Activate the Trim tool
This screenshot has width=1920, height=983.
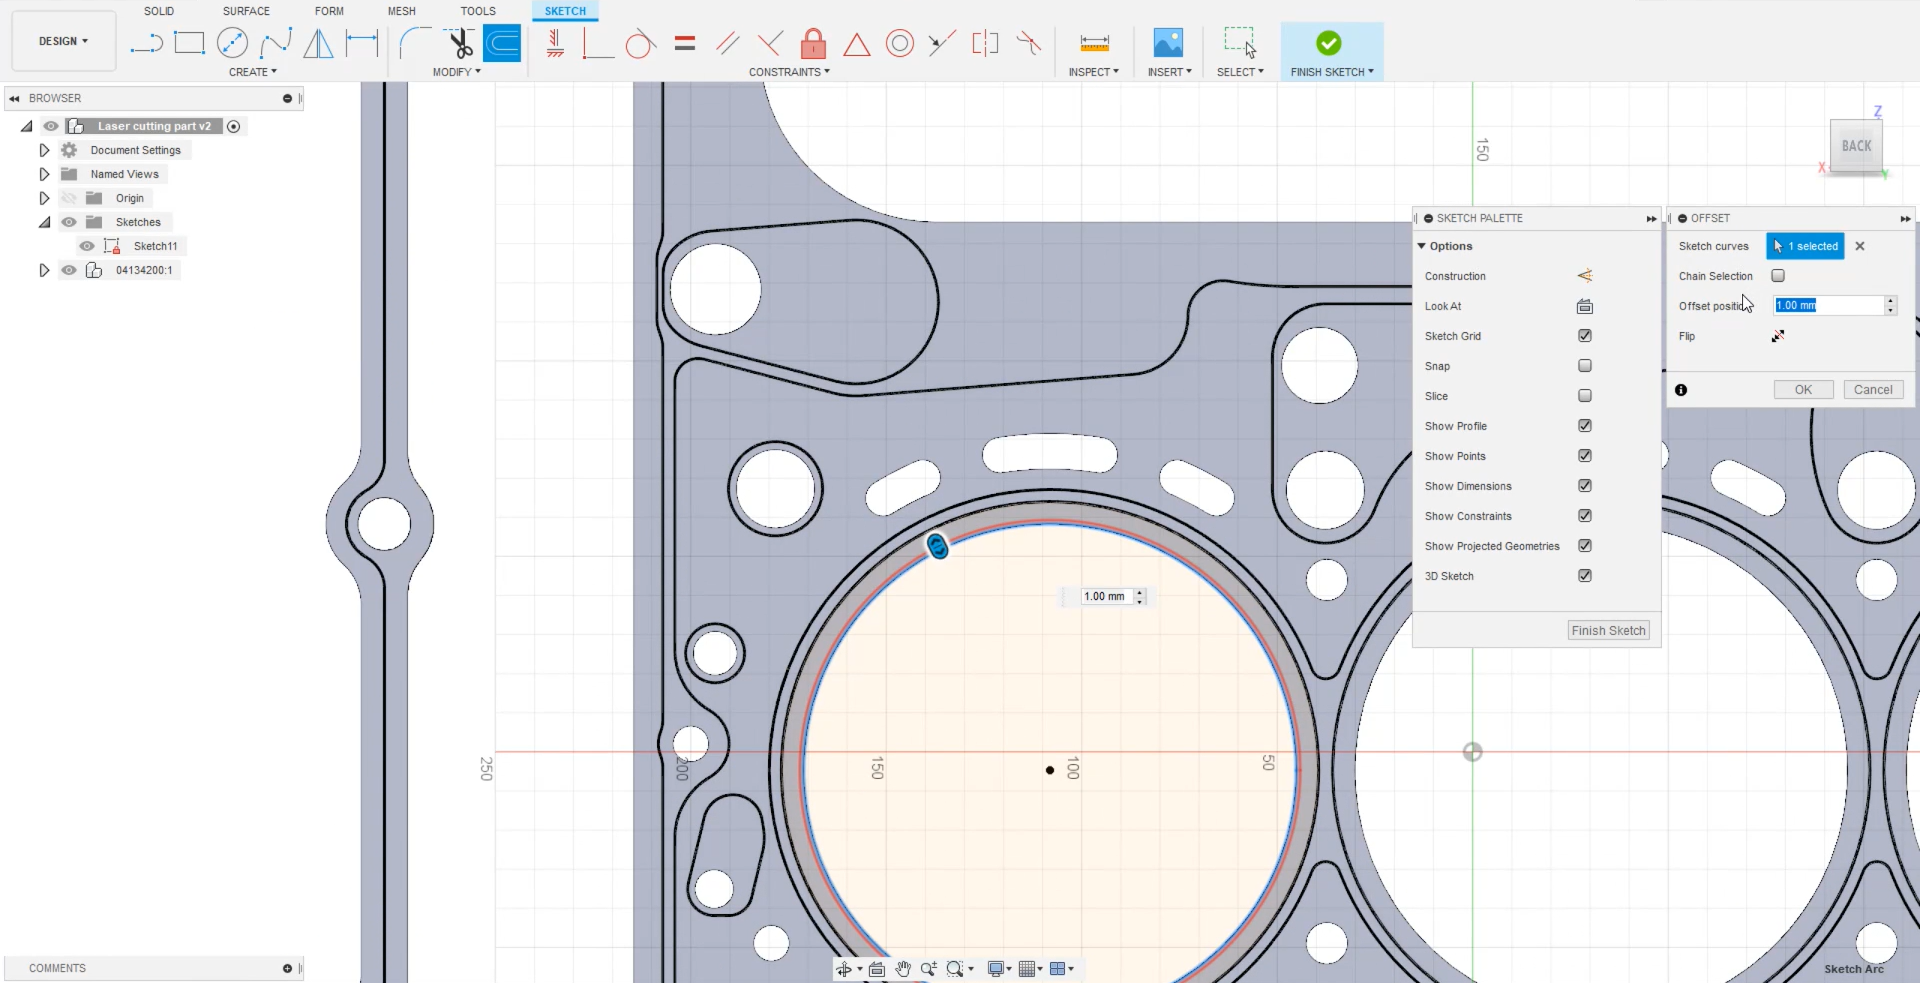click(459, 43)
